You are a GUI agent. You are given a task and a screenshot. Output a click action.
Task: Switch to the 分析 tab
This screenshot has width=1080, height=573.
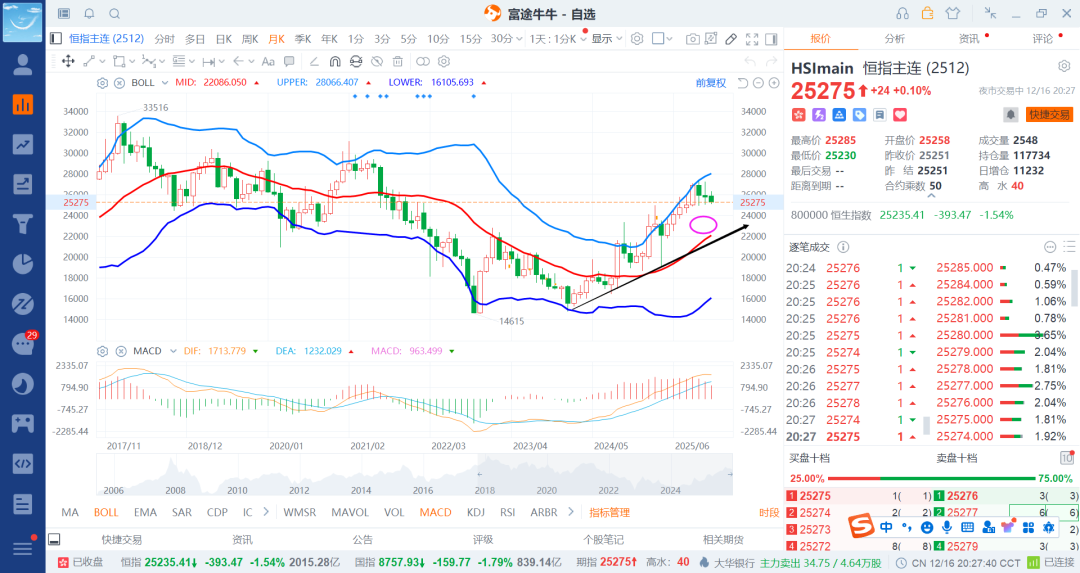tap(894, 39)
